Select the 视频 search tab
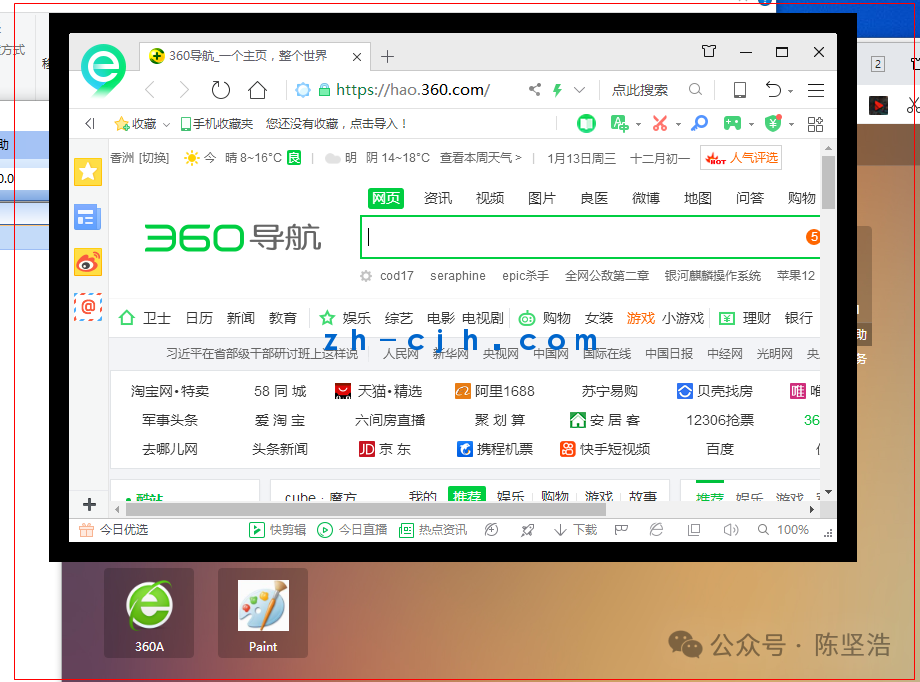 coord(490,198)
